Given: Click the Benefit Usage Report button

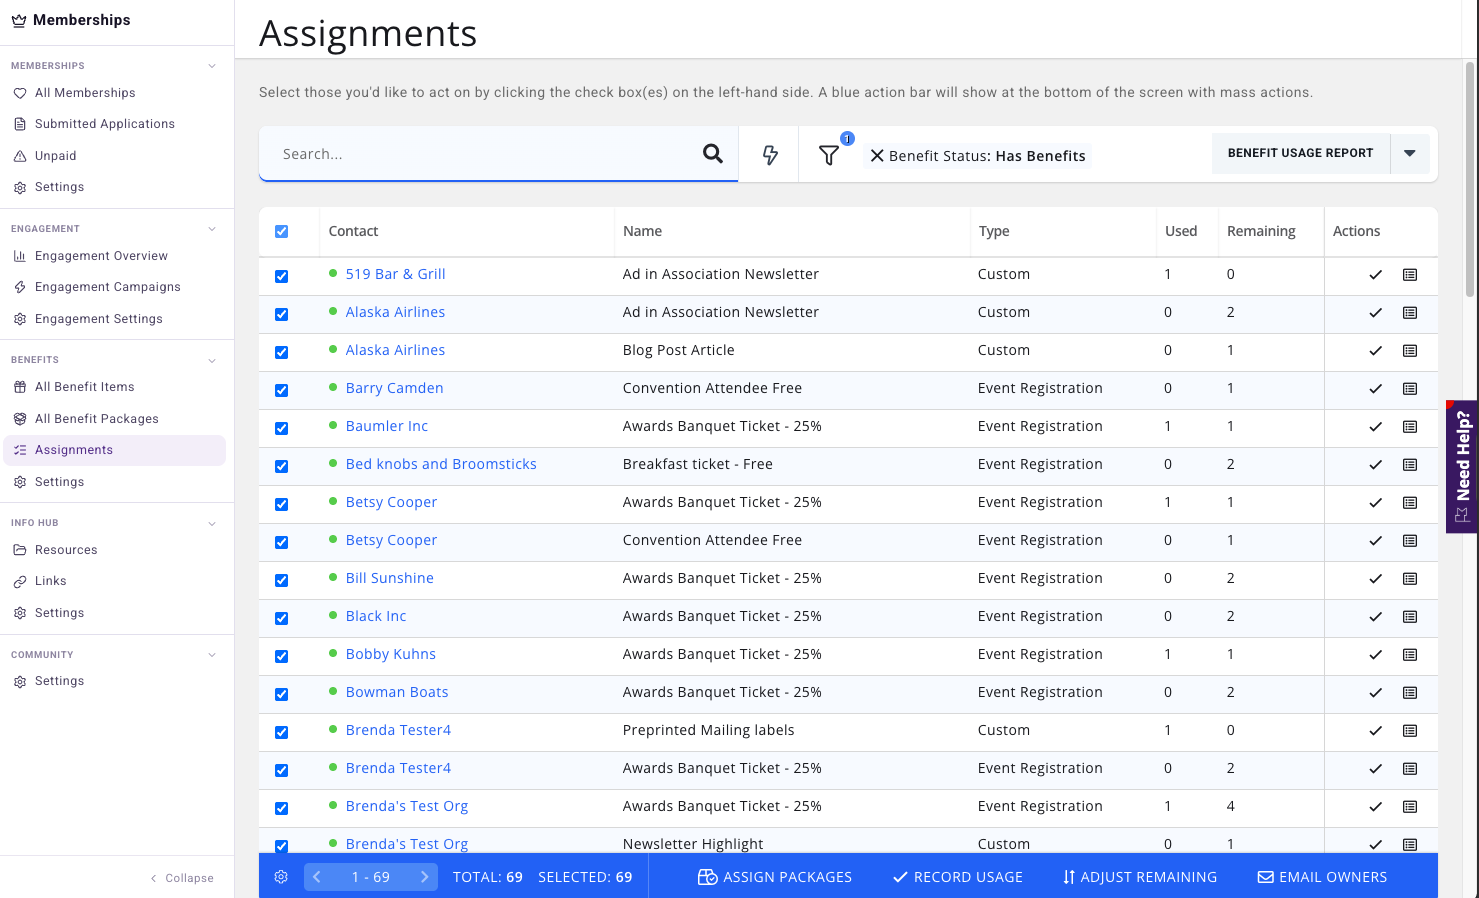Looking at the screenshot, I should (1300, 154).
